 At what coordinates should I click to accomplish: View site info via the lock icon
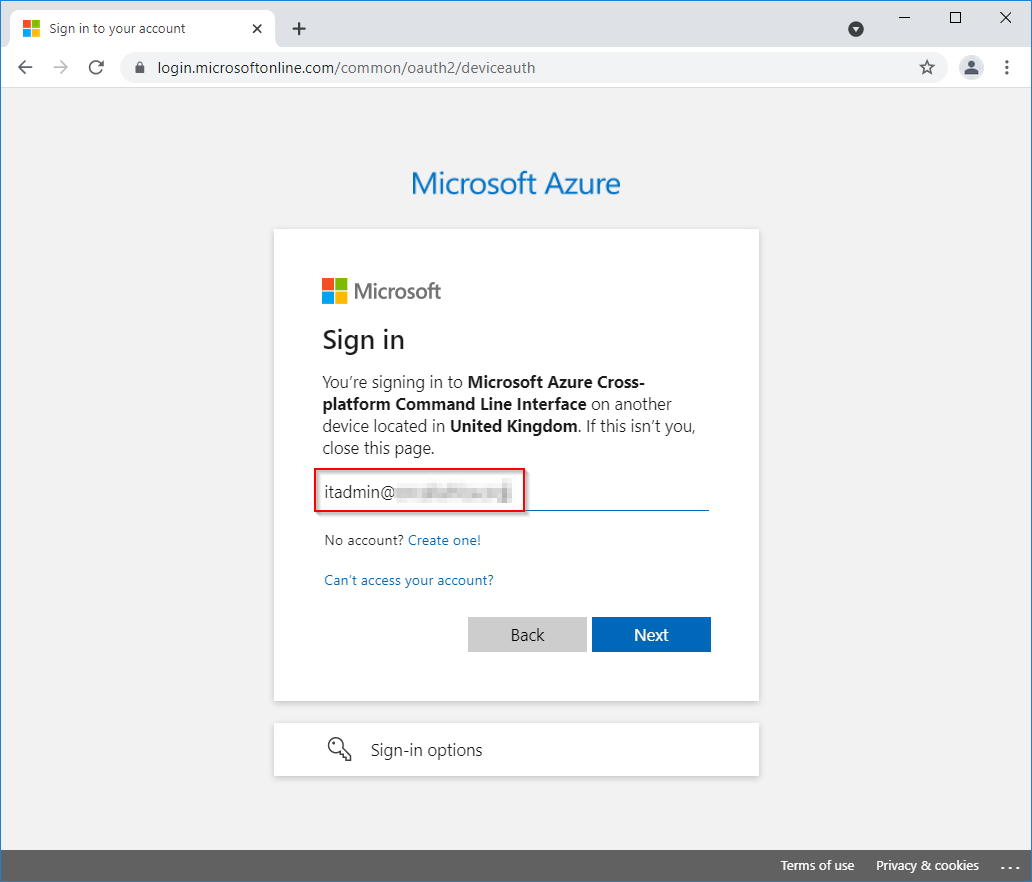pos(140,68)
